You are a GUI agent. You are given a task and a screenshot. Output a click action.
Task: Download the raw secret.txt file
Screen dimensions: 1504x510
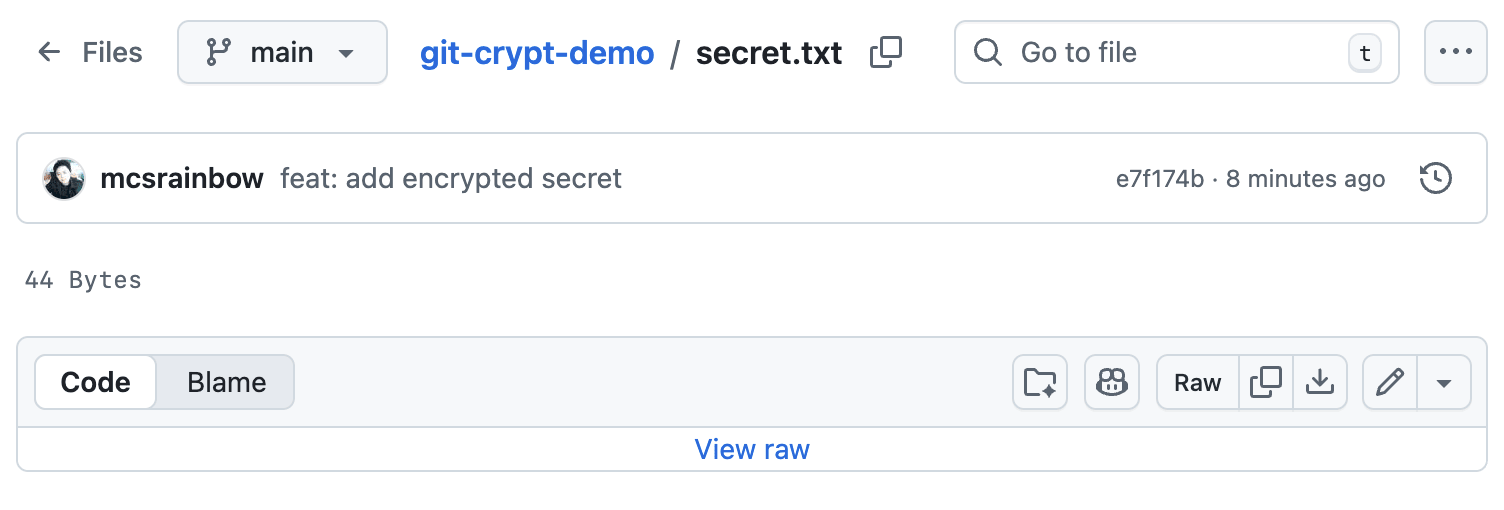(1320, 382)
